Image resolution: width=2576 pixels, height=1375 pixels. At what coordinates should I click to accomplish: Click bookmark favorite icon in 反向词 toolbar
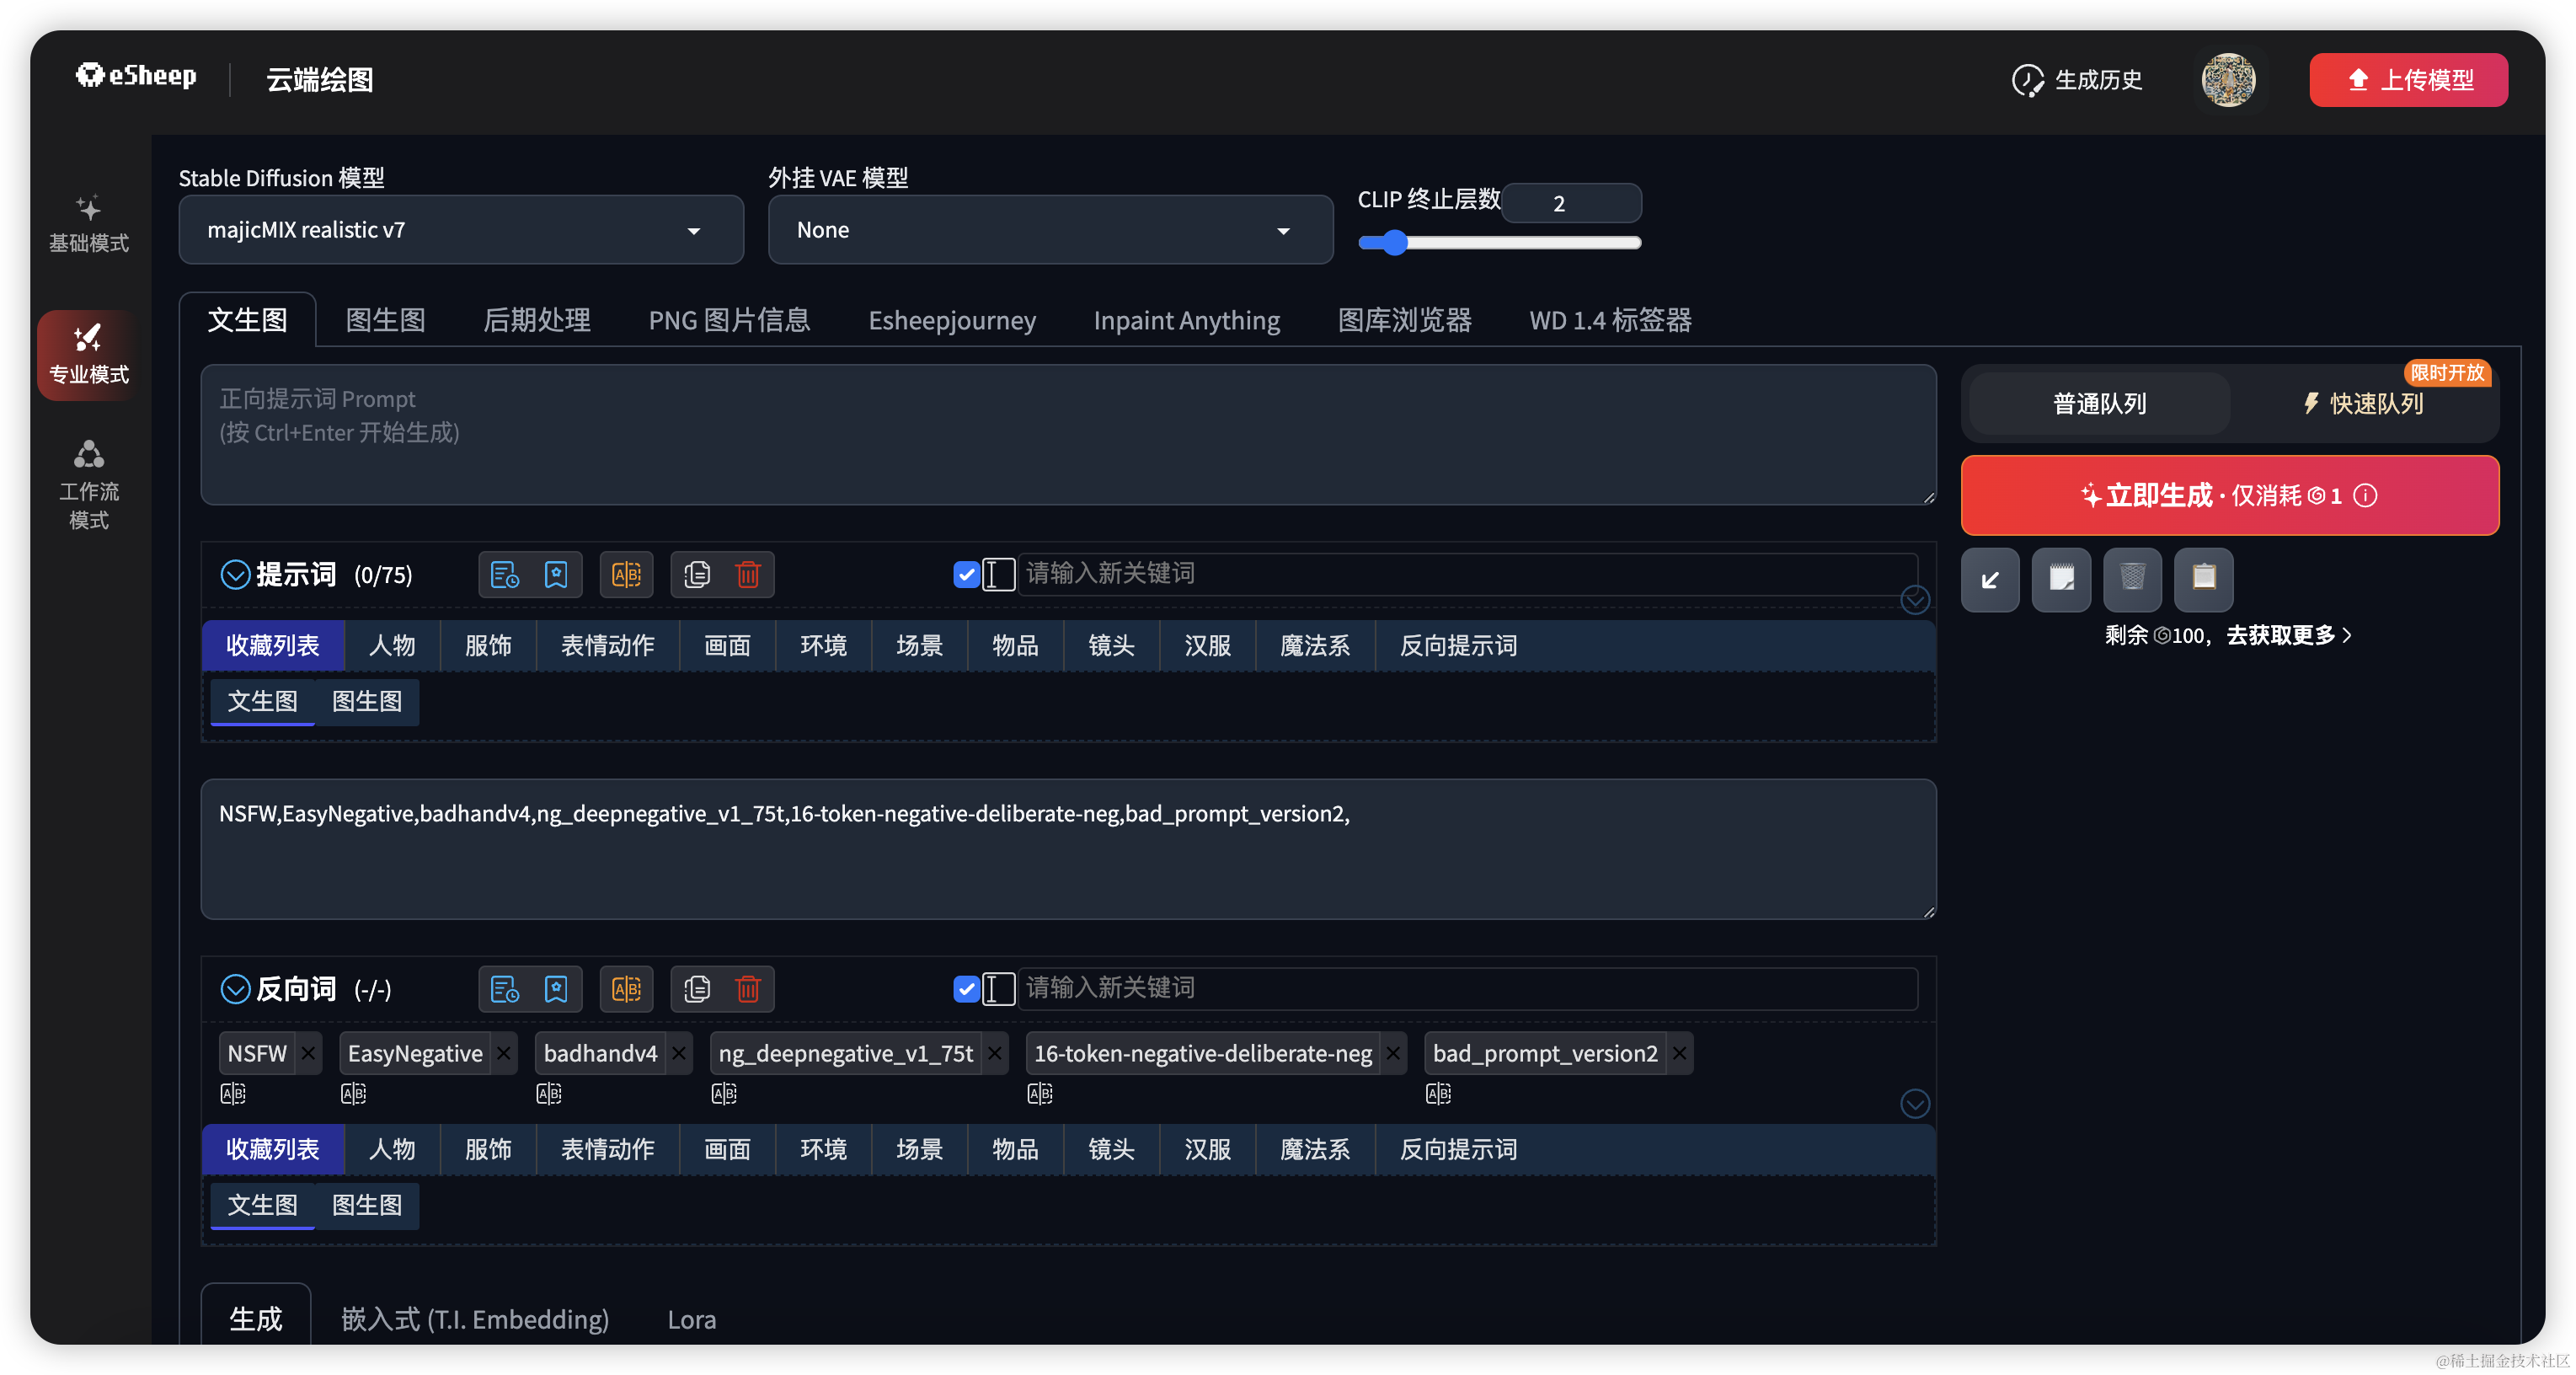point(556,990)
